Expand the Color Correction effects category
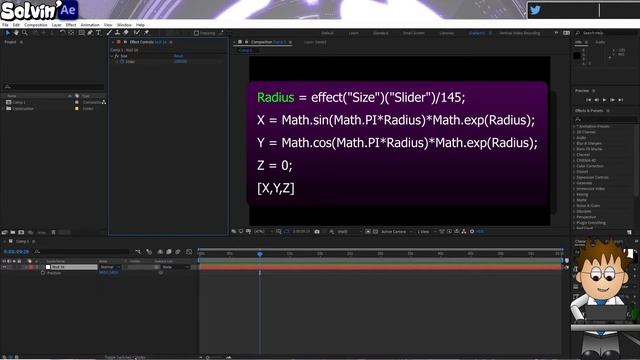Image resolution: width=640 pixels, height=360 pixels. 574,166
